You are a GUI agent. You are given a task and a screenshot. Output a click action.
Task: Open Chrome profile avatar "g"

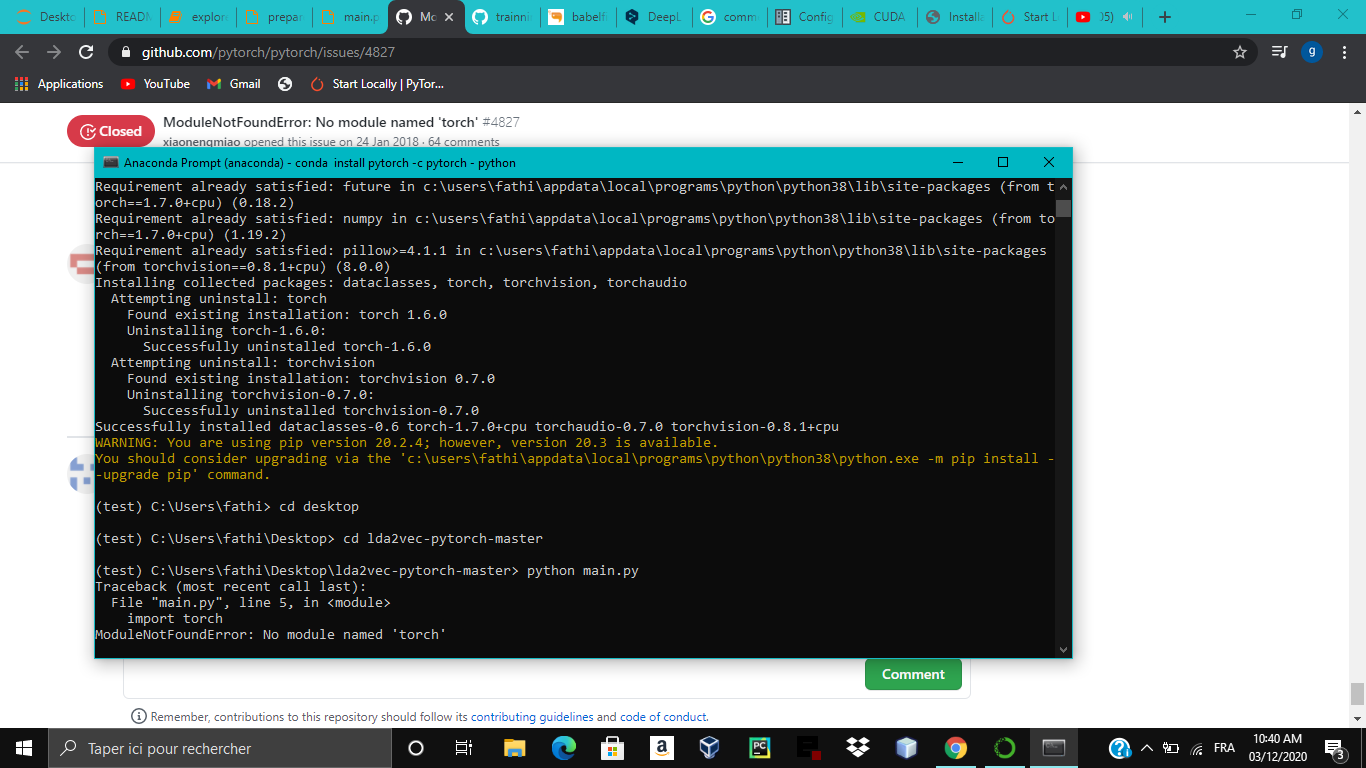coord(1311,51)
